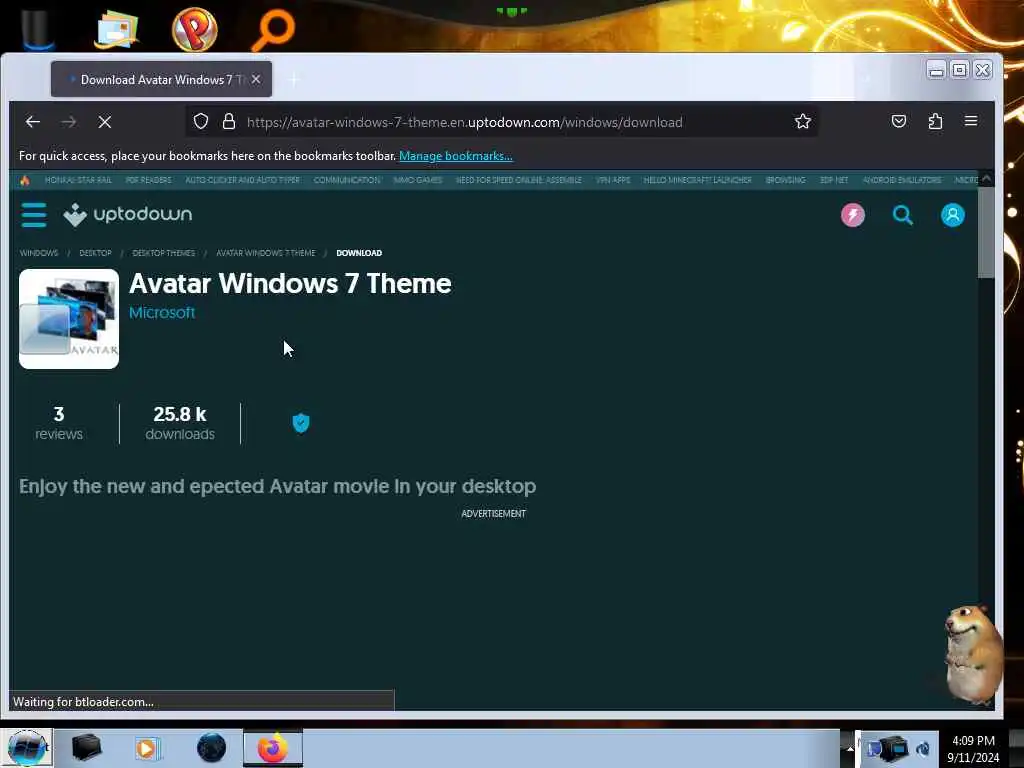Open Uptodown site navigation menu
1024x768 pixels.
point(34,215)
